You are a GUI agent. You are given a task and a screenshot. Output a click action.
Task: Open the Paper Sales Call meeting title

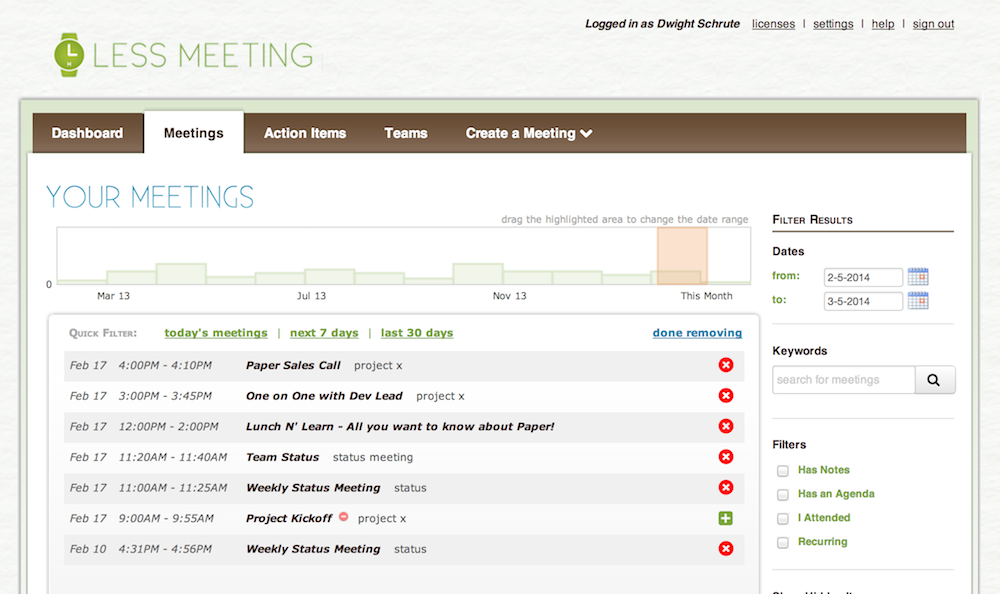(x=293, y=365)
